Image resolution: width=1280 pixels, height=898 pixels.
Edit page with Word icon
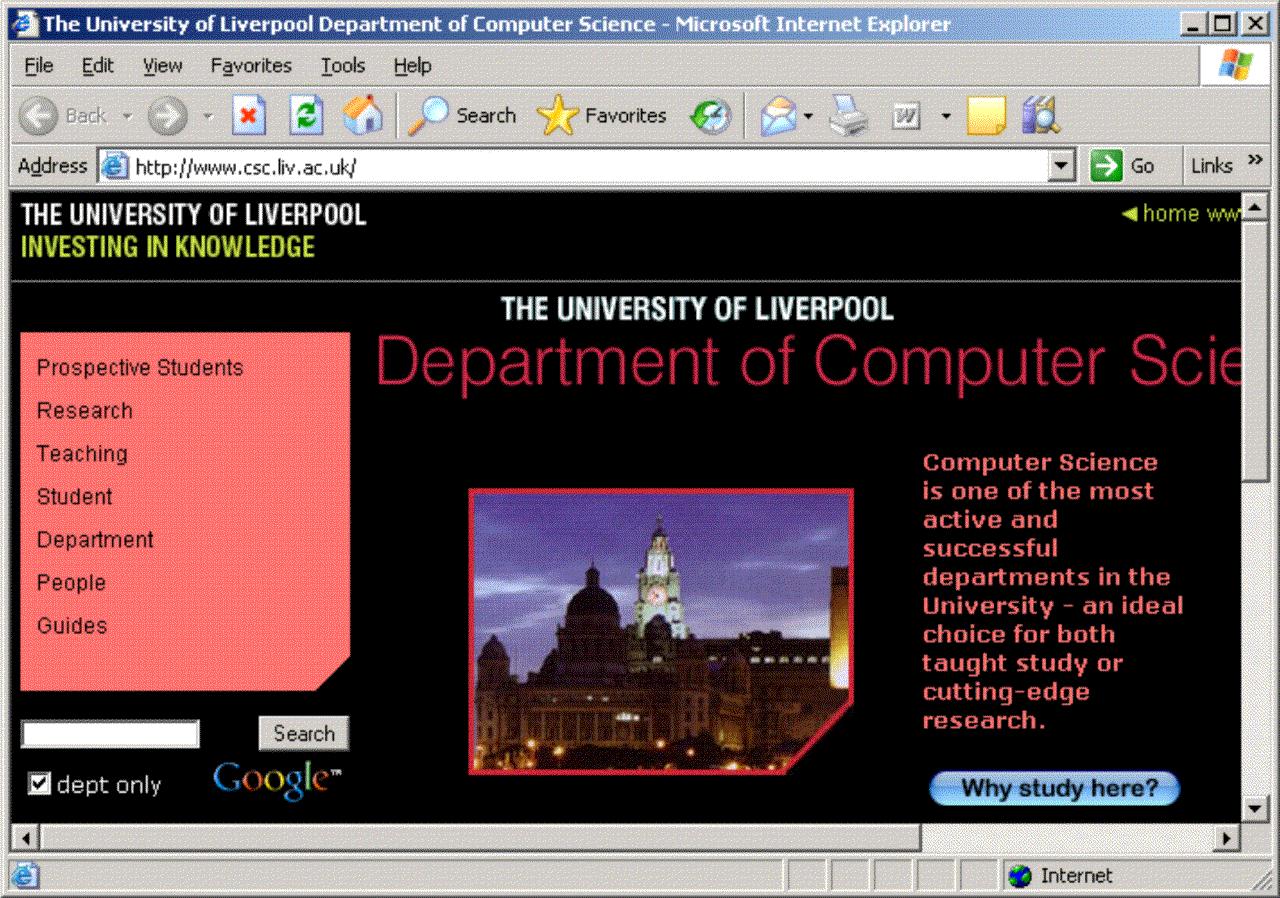point(906,117)
